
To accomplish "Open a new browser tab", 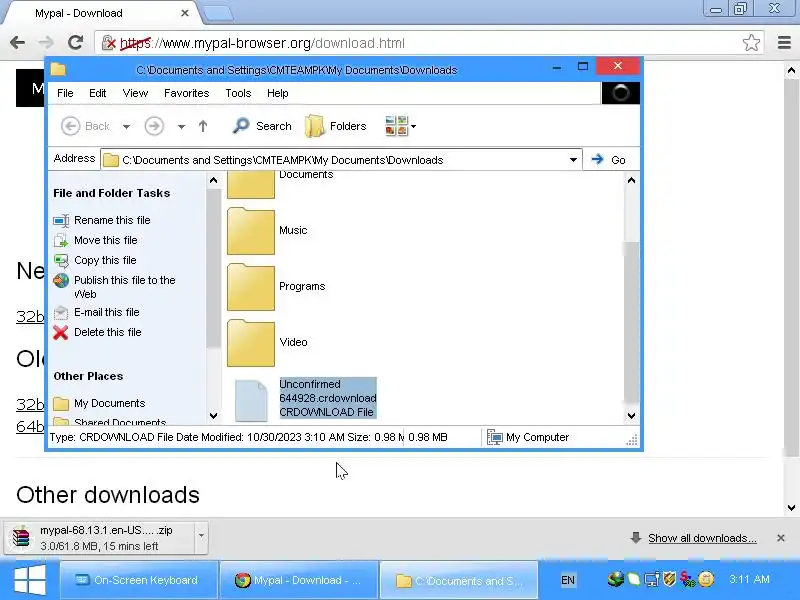I will point(218,13).
